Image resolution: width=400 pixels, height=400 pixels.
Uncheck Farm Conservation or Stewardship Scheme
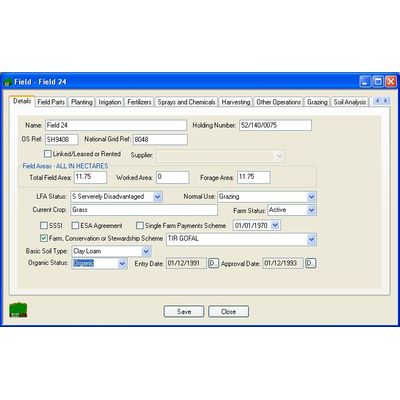pyautogui.click(x=44, y=238)
